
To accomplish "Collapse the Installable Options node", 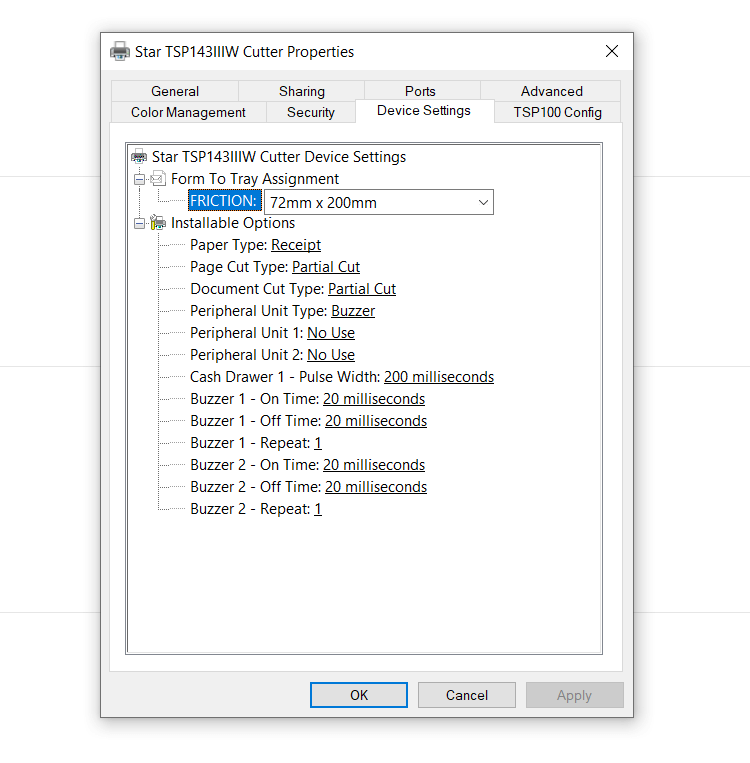I will (x=139, y=224).
